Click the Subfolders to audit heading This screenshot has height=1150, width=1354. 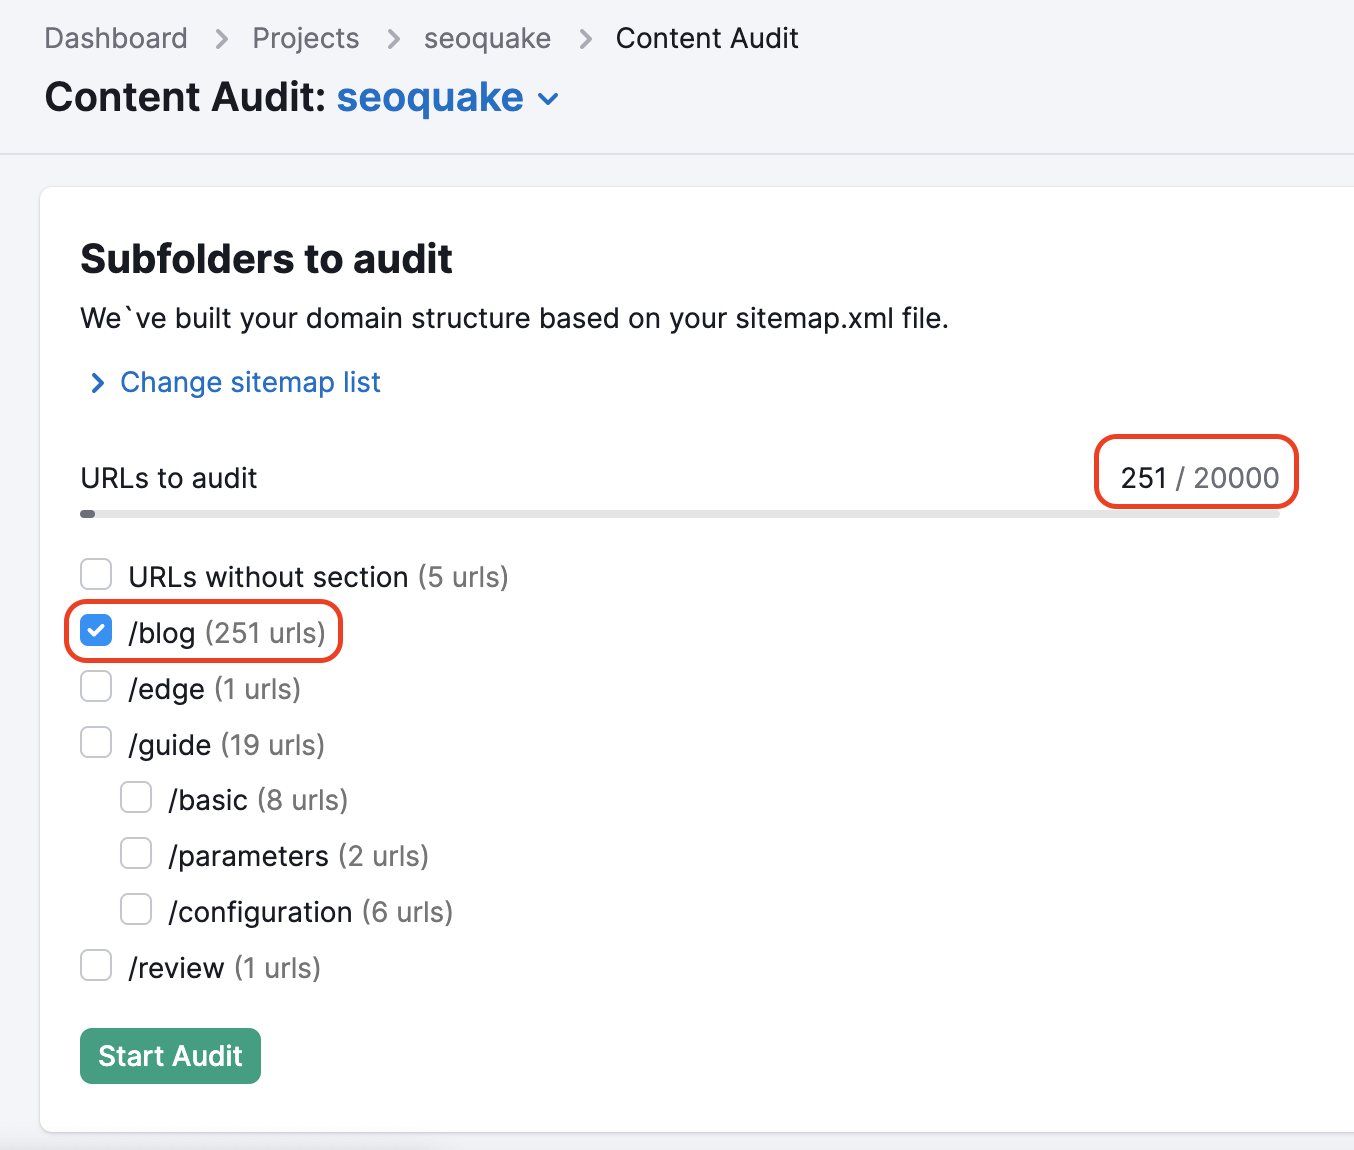(266, 259)
